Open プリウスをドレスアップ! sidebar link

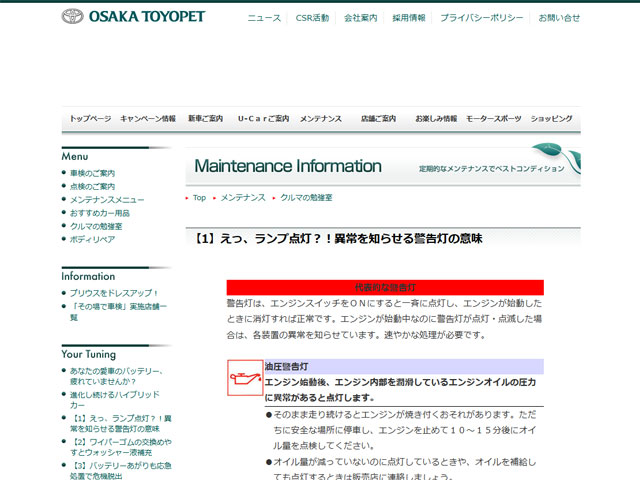click(x=114, y=293)
